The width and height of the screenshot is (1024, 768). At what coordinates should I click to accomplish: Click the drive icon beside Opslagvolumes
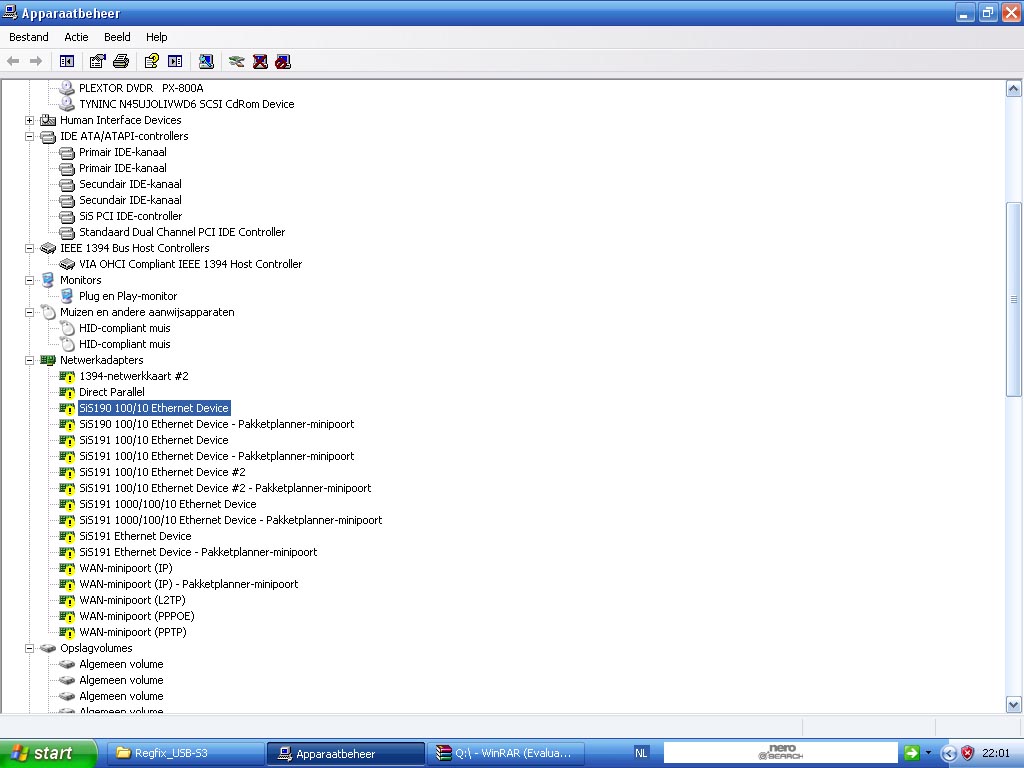(48, 648)
